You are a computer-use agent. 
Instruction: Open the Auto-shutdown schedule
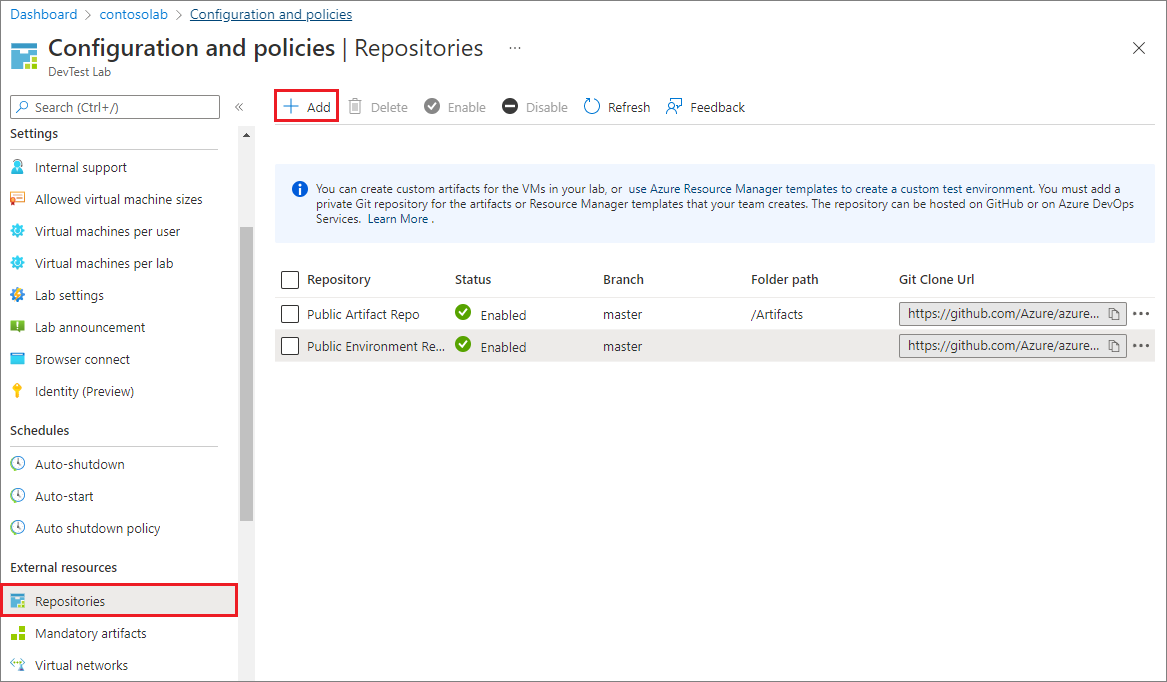point(78,463)
